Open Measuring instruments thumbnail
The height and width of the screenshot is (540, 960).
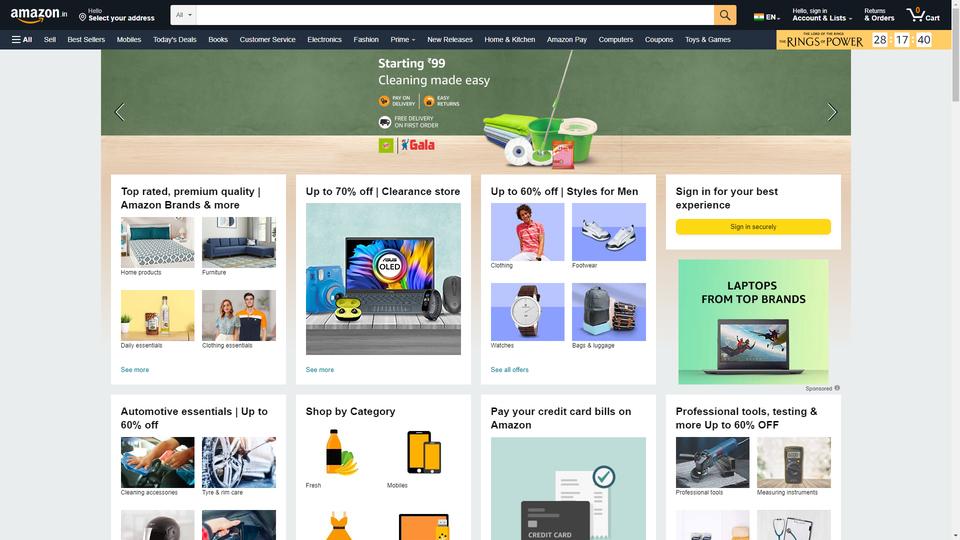793,462
